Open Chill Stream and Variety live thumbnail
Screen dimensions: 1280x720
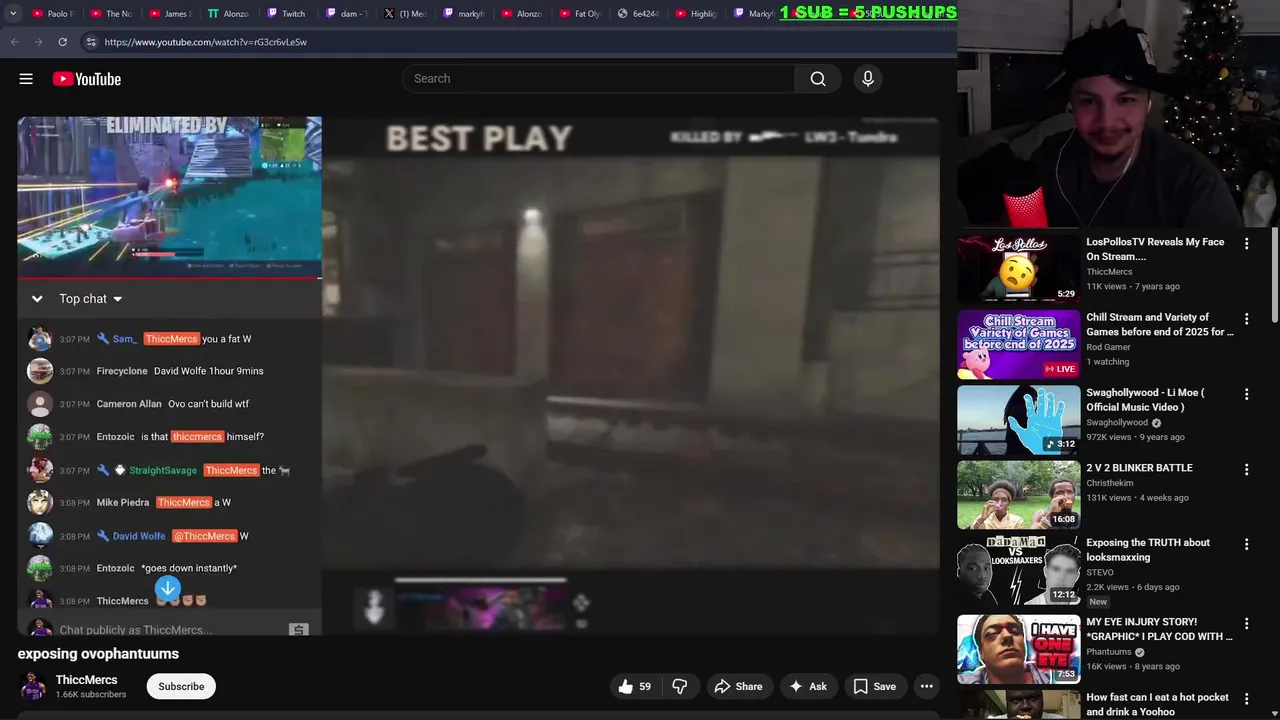coord(1018,345)
